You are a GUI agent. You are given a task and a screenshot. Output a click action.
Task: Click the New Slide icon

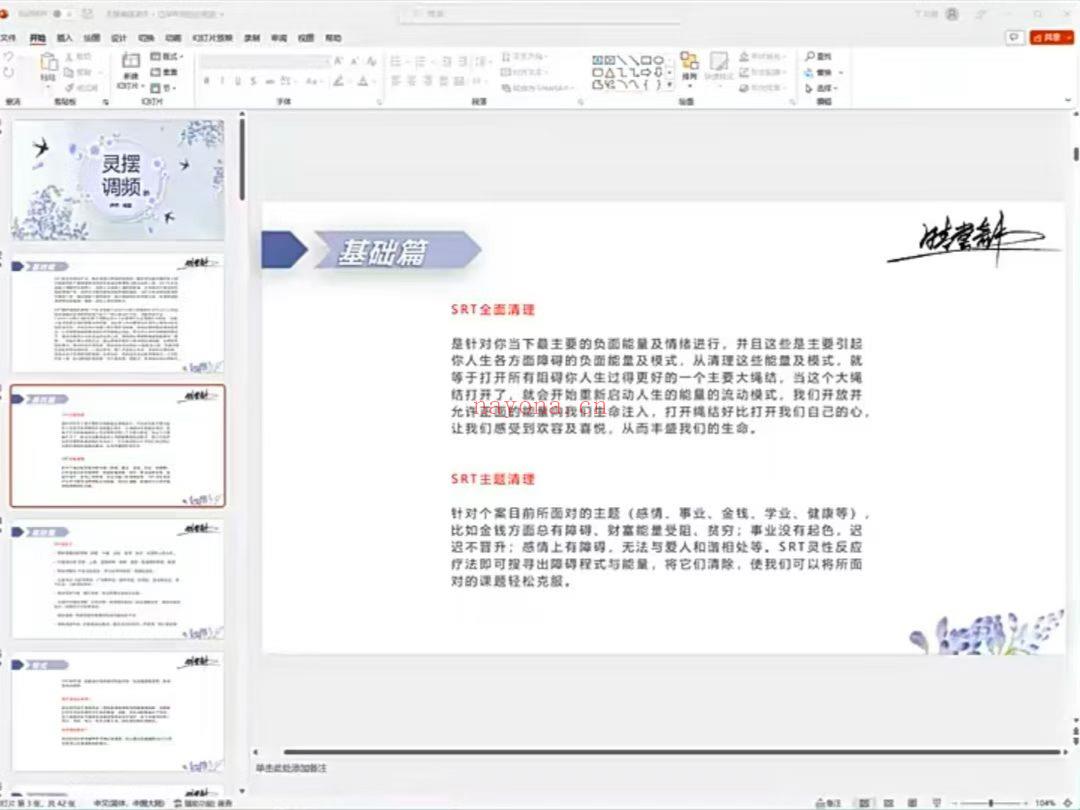pyautogui.click(x=130, y=62)
